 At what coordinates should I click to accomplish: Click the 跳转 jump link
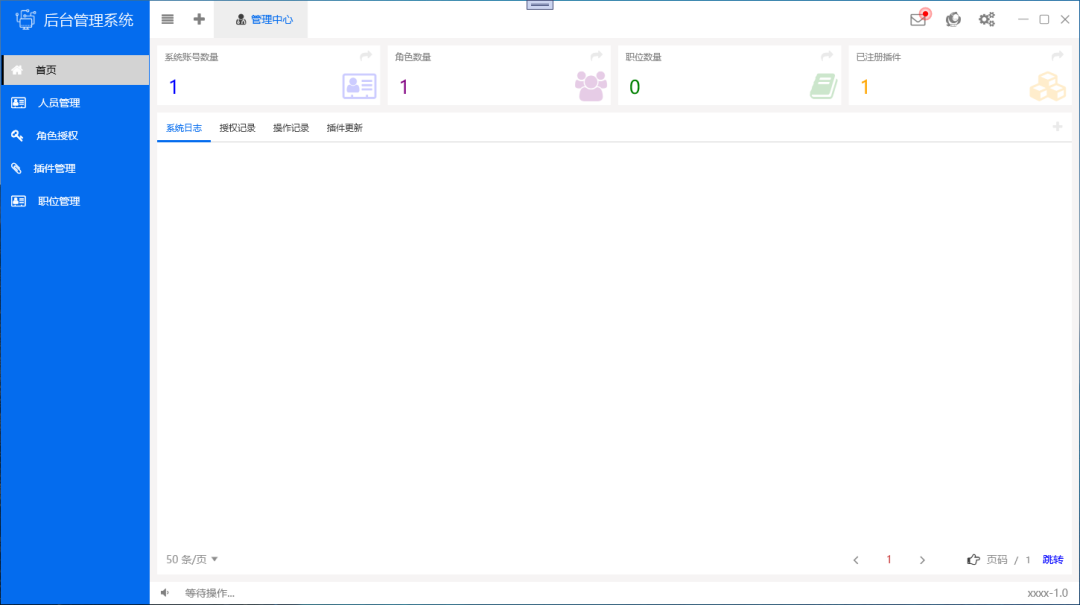(x=1053, y=560)
